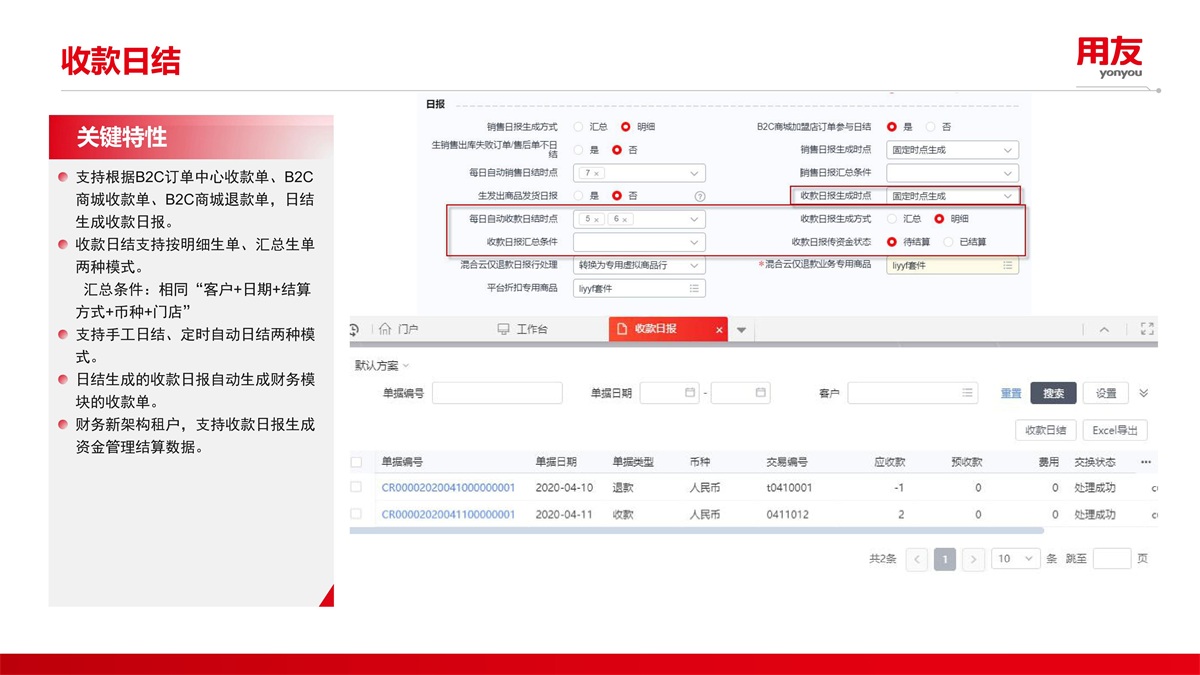Remove the 7 tag from 每日自动销售日结时点
This screenshot has width=1200, height=675.
[597, 173]
